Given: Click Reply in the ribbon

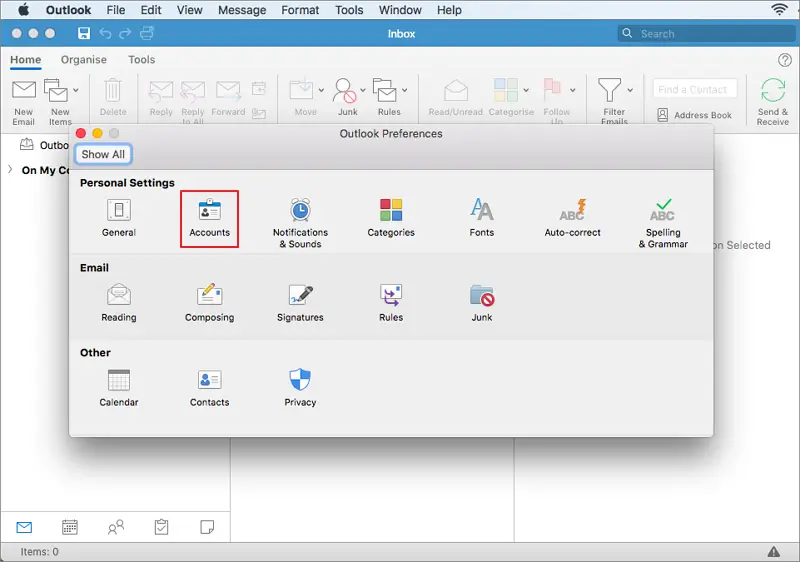Looking at the screenshot, I should click(161, 98).
